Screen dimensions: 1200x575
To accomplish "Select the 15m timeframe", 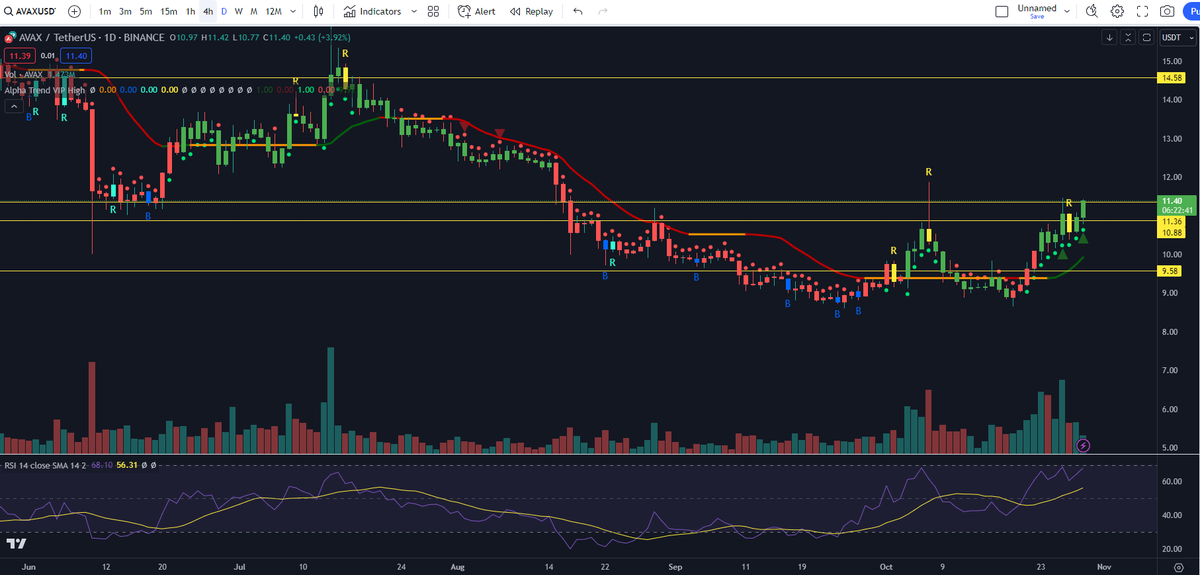I will click(169, 12).
